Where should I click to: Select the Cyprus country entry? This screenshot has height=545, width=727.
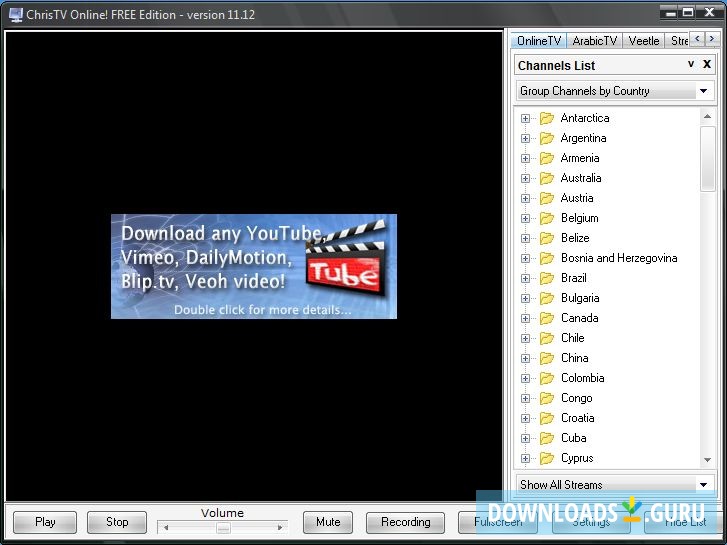[577, 458]
